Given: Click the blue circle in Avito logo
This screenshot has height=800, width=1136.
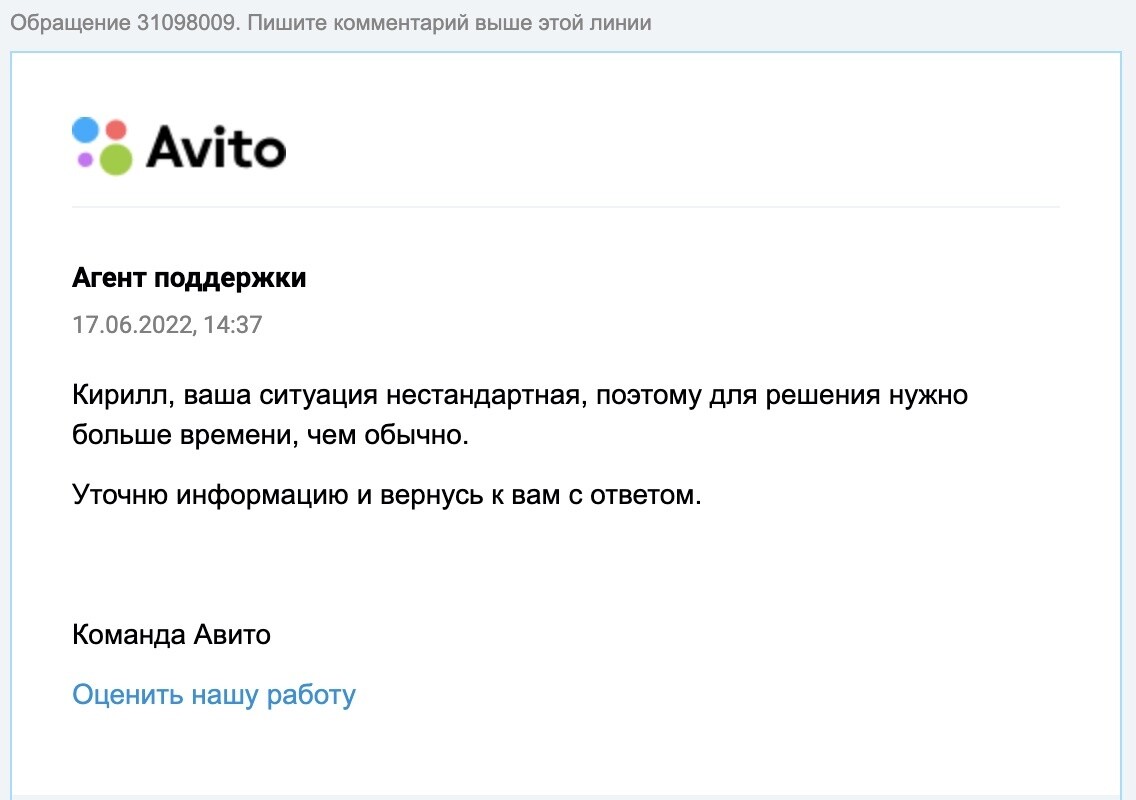Looking at the screenshot, I should [85, 130].
